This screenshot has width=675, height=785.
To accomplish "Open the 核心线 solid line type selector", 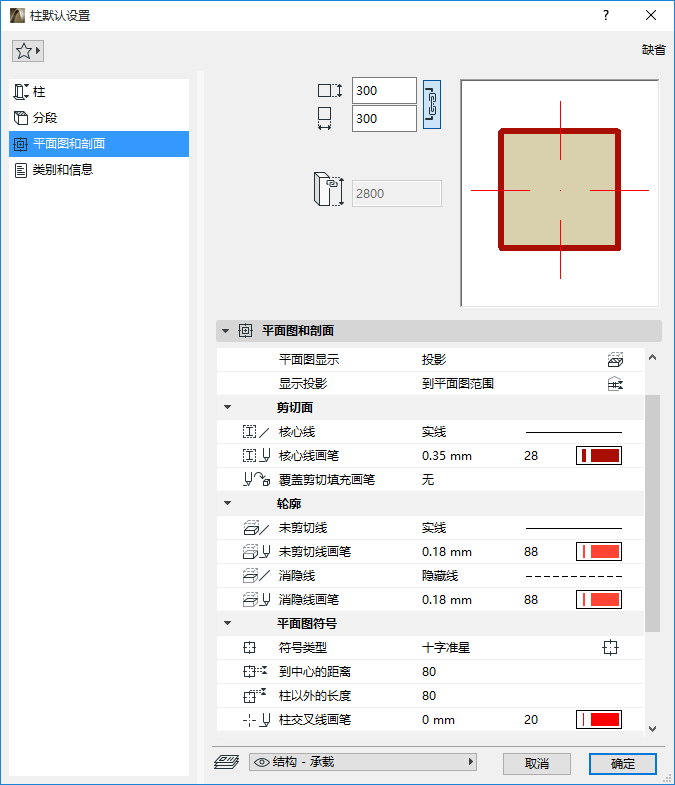I will click(x=573, y=432).
